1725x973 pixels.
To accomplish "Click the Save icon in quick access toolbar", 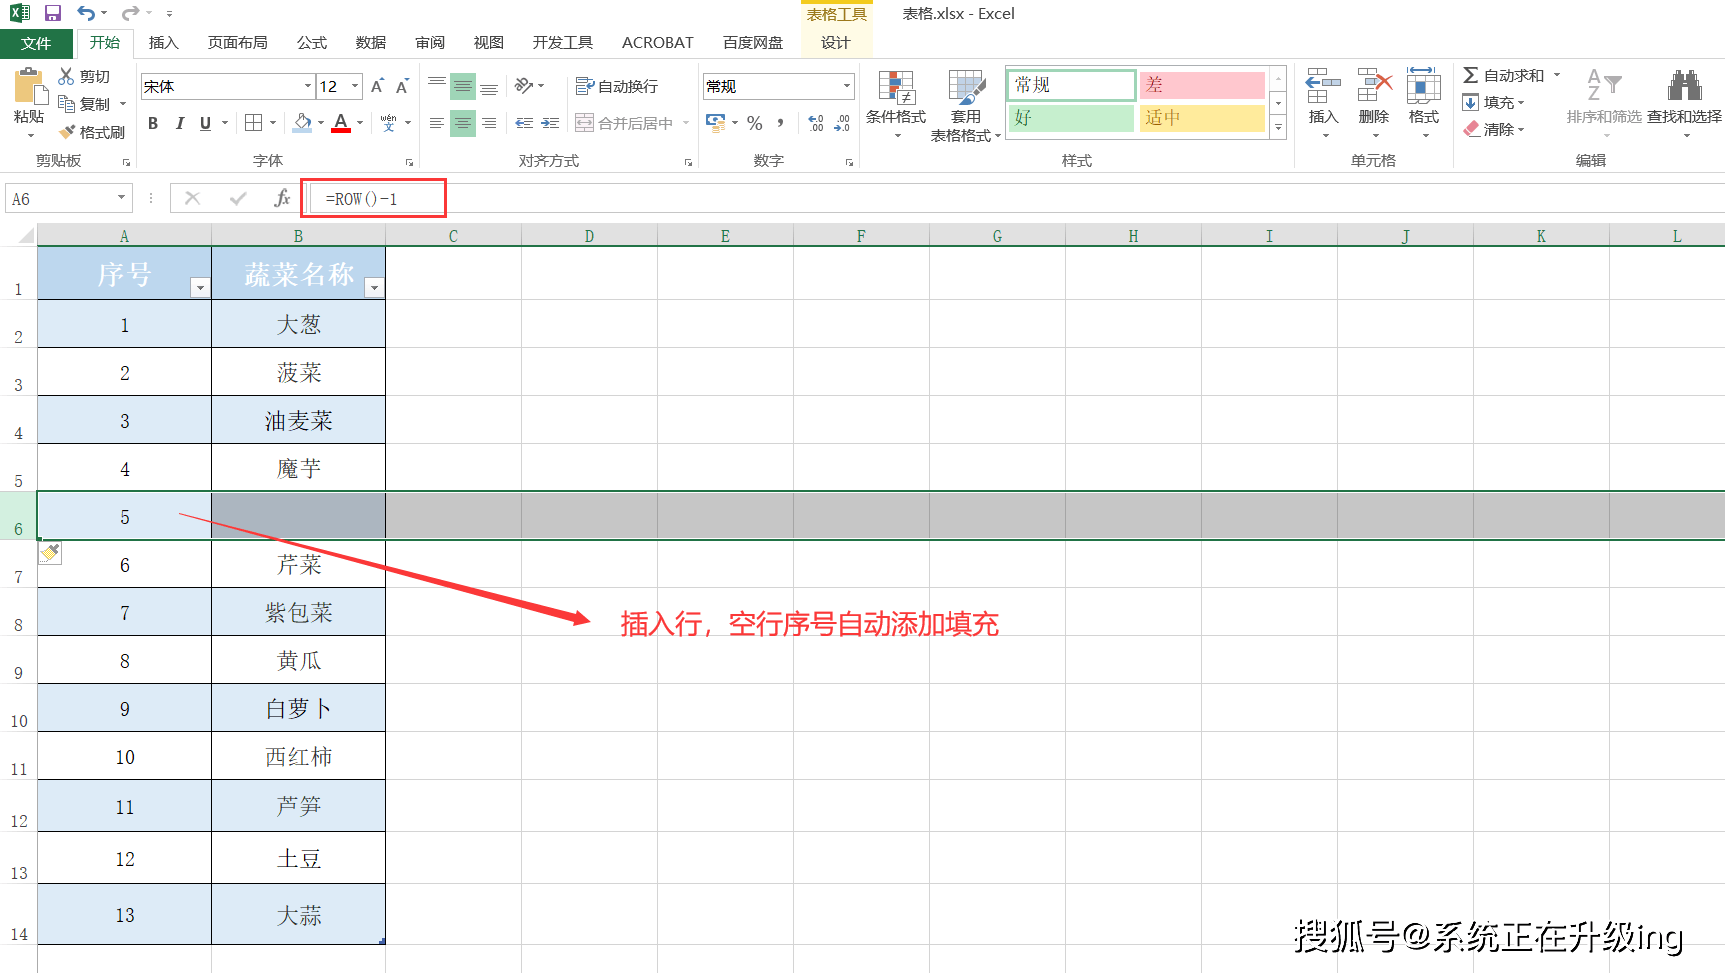I will coord(53,13).
